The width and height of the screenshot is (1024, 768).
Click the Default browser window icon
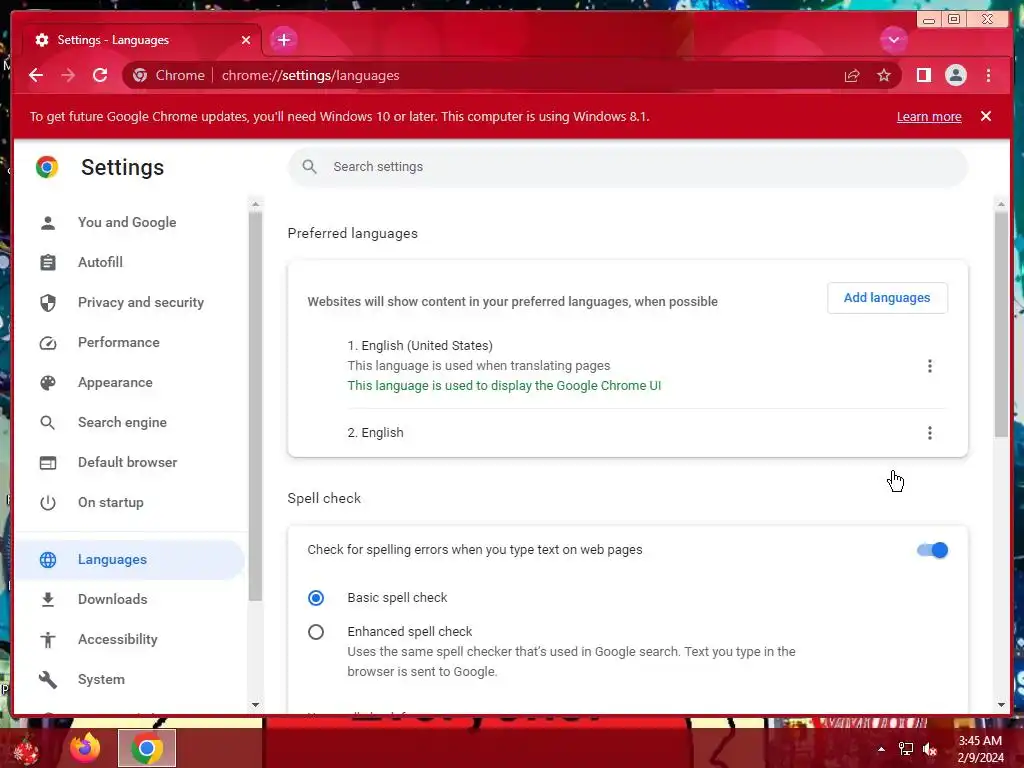click(48, 463)
